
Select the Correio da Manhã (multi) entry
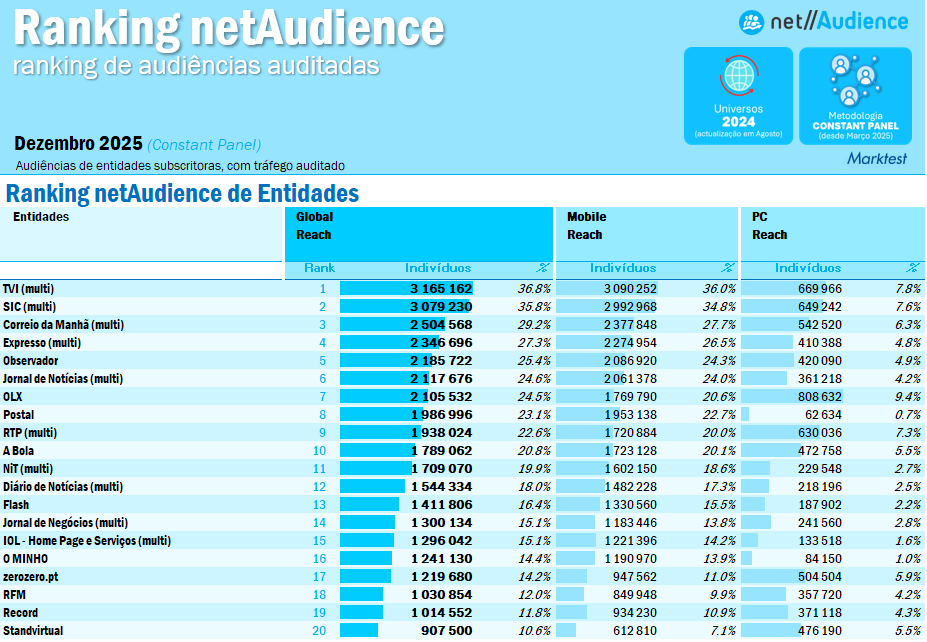tap(62, 325)
